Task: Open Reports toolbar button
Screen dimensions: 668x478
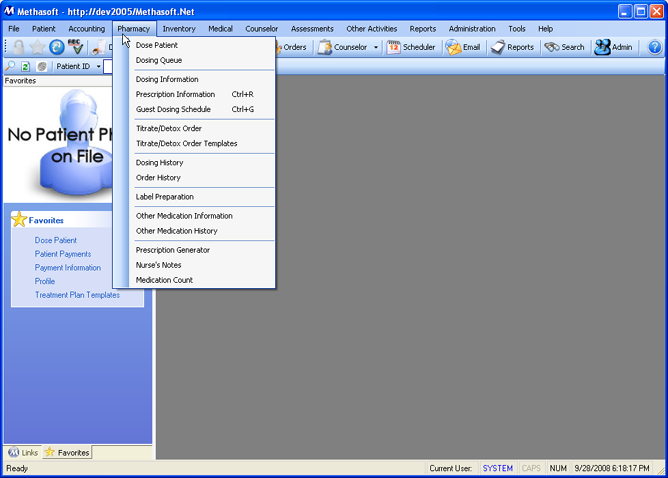Action: coord(512,47)
